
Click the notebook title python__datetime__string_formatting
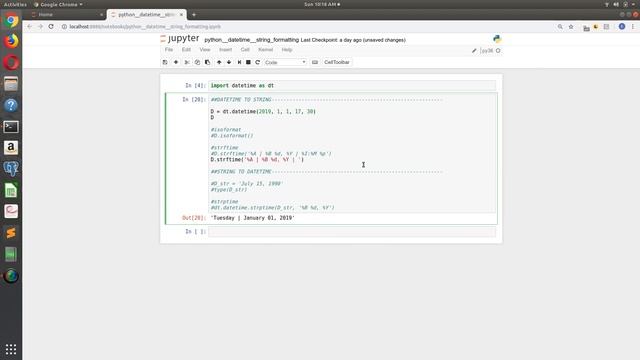click(x=251, y=40)
